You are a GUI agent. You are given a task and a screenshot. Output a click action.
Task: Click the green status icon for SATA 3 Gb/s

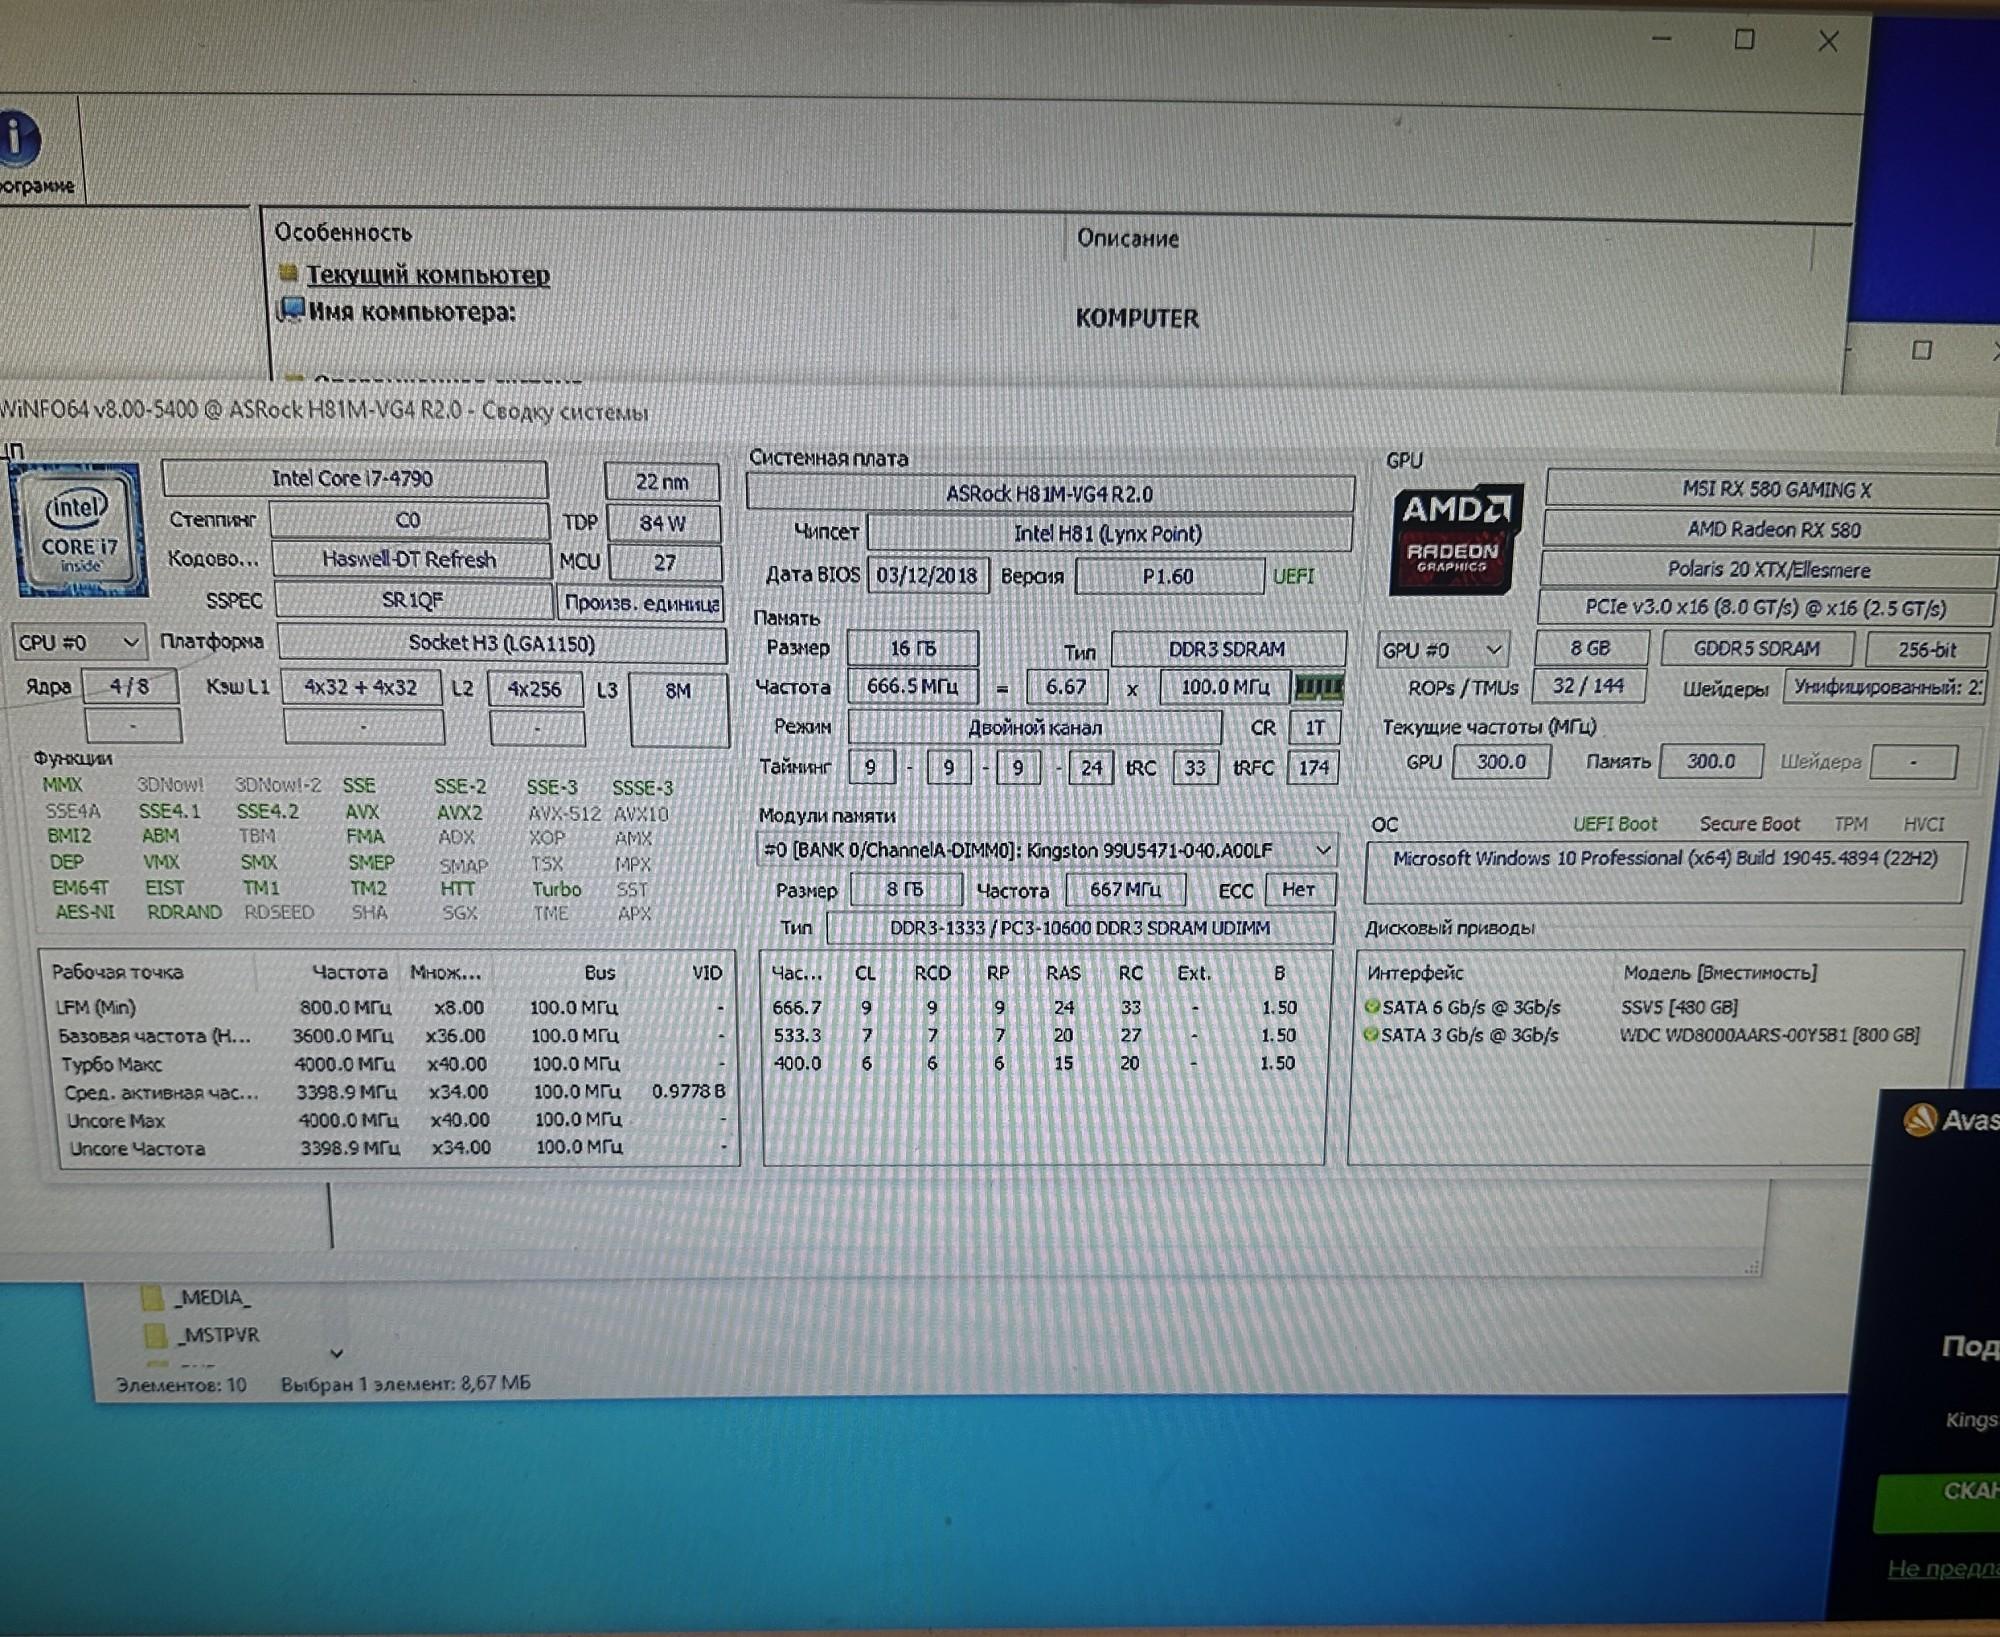pyautogui.click(x=1371, y=1034)
